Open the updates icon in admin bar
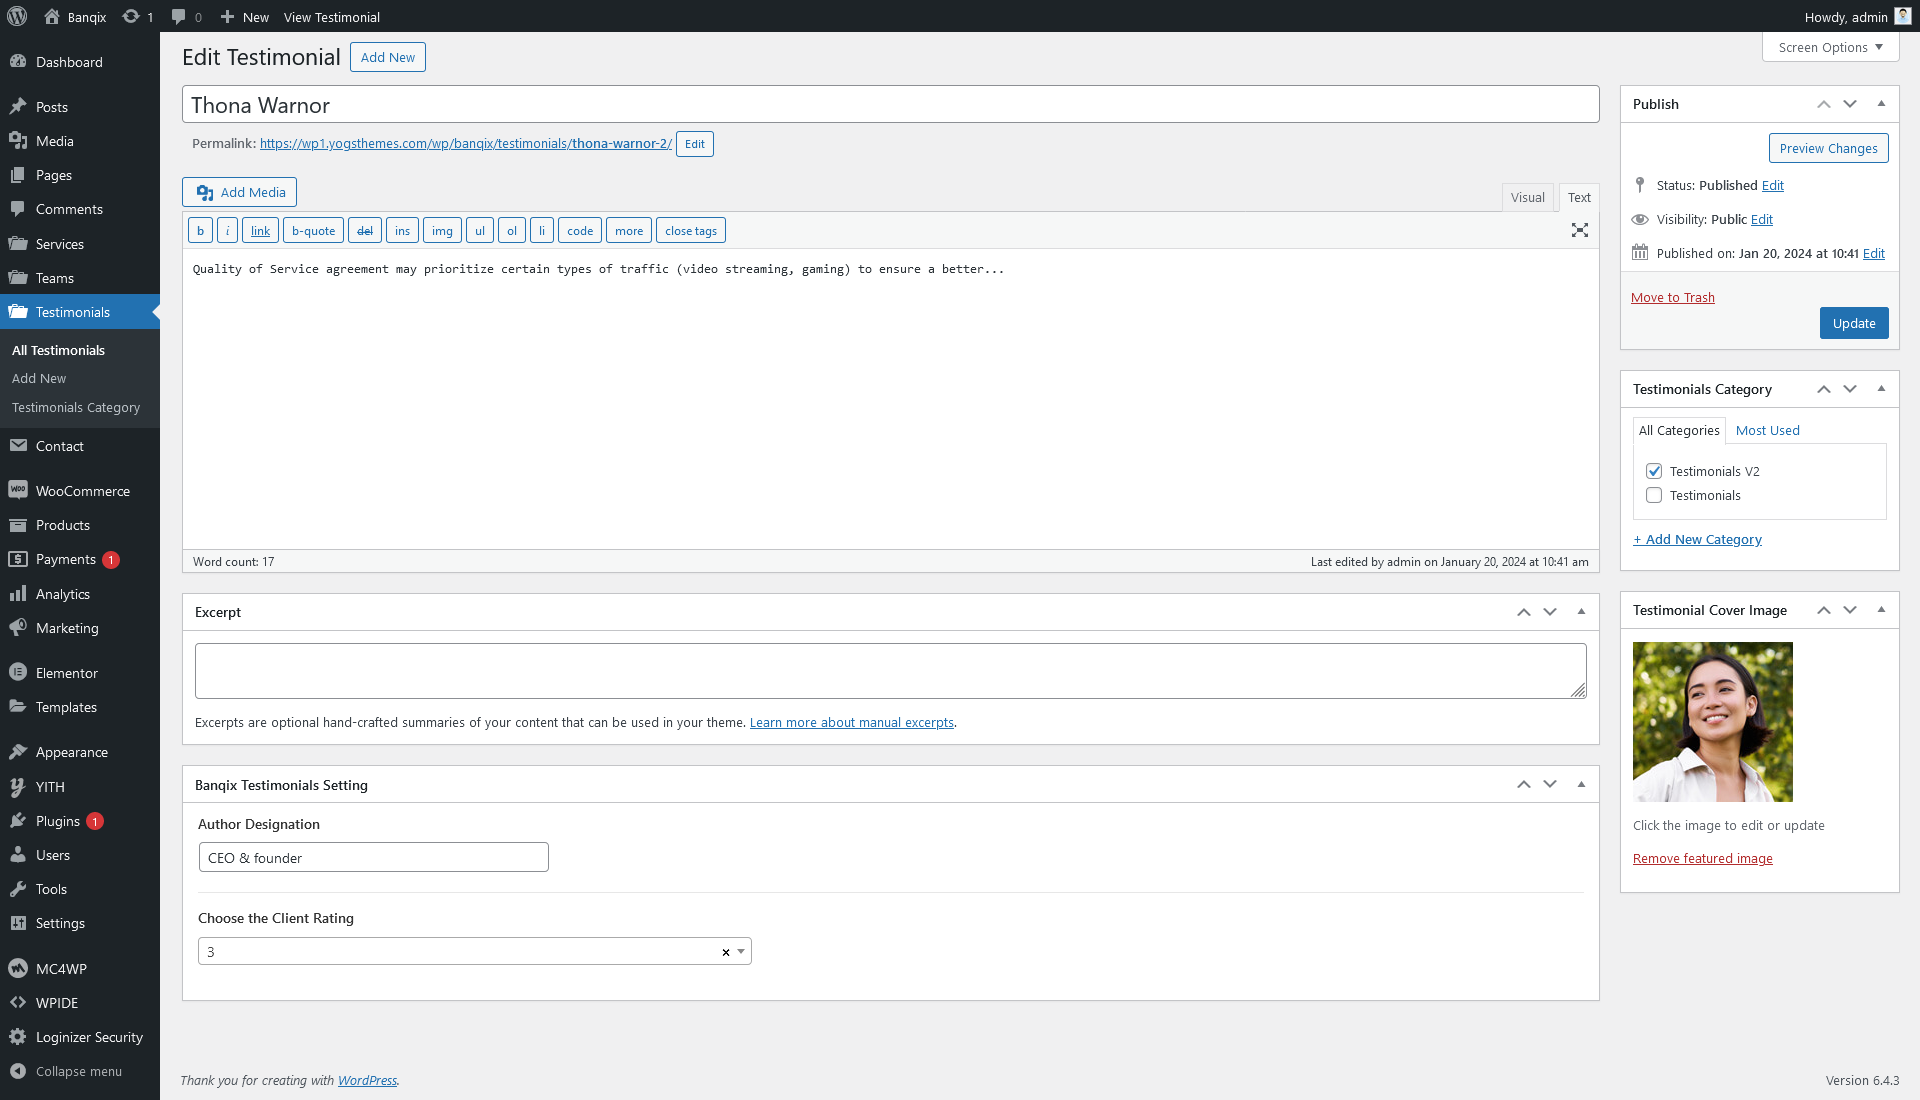This screenshot has height=1100, width=1920. pos(131,16)
